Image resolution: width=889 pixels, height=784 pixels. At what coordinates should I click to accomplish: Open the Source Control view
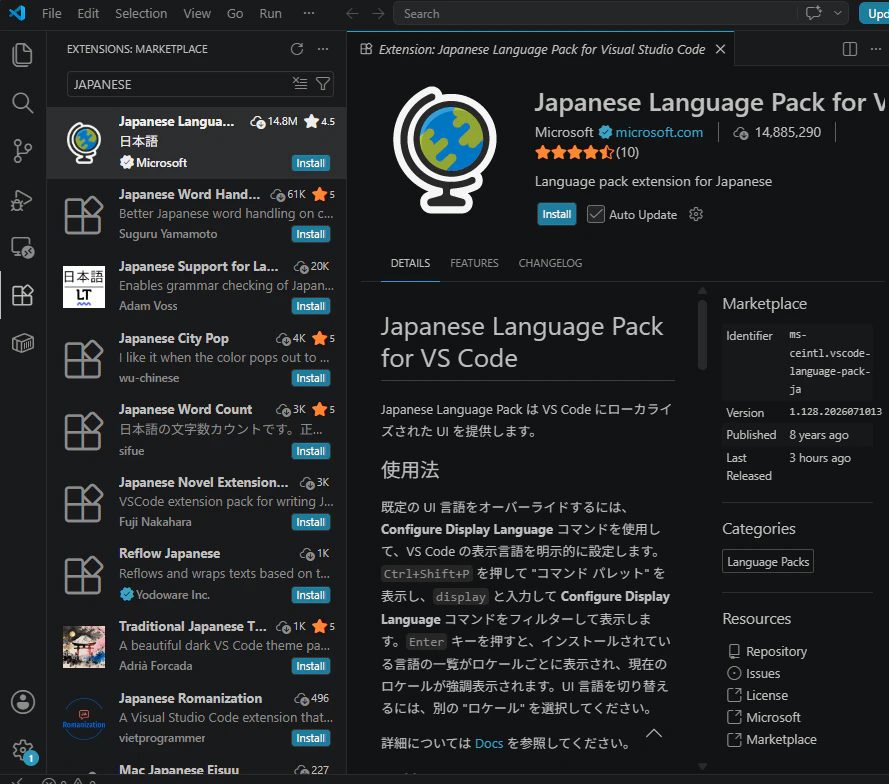click(x=23, y=151)
